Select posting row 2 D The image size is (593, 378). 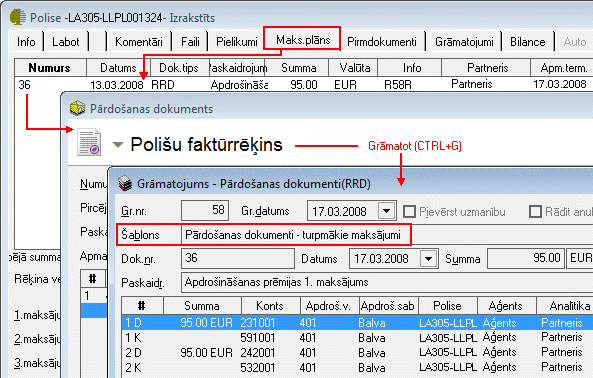coord(357,352)
